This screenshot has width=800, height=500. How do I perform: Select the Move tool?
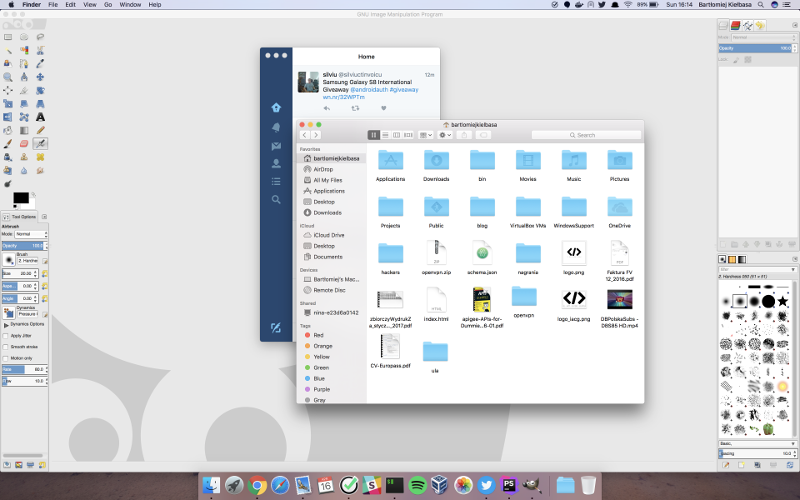coord(40,77)
